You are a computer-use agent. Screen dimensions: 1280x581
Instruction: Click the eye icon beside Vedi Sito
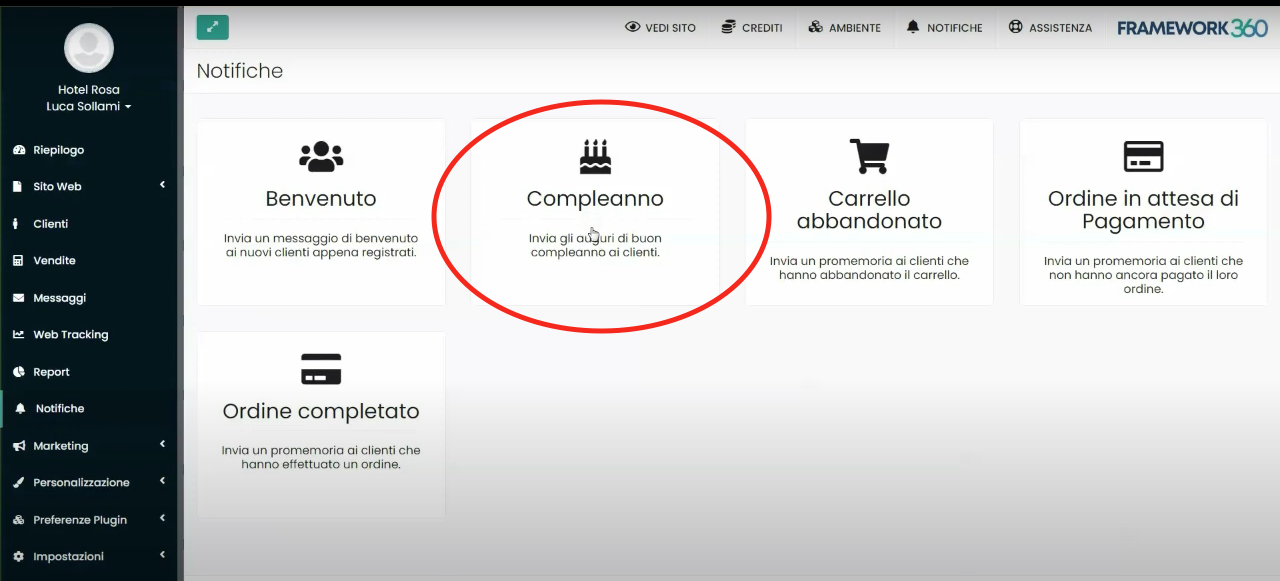(632, 28)
